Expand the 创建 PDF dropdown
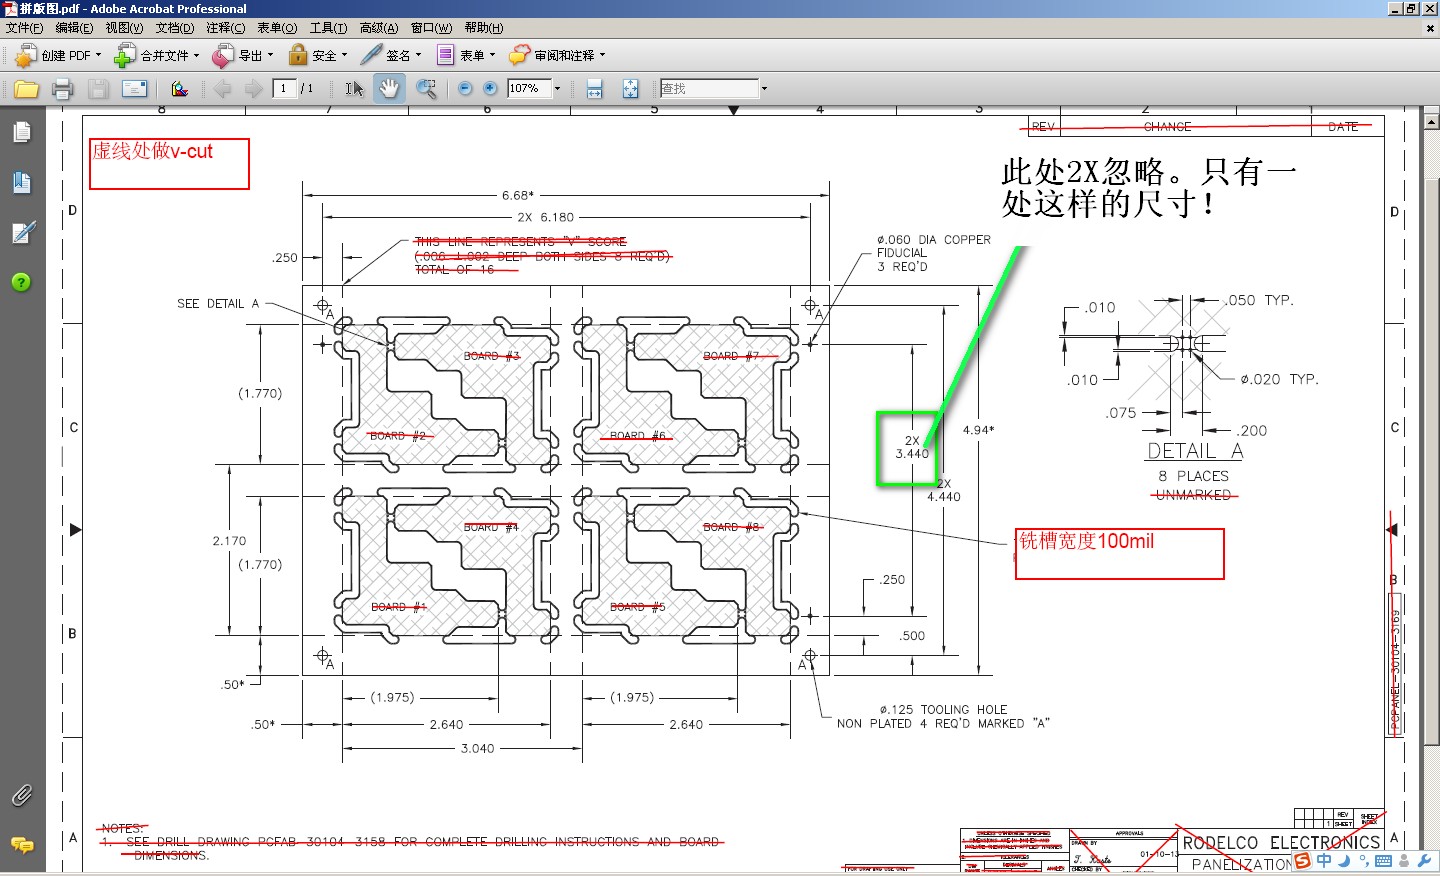The height and width of the screenshot is (876, 1440). pyautogui.click(x=98, y=56)
